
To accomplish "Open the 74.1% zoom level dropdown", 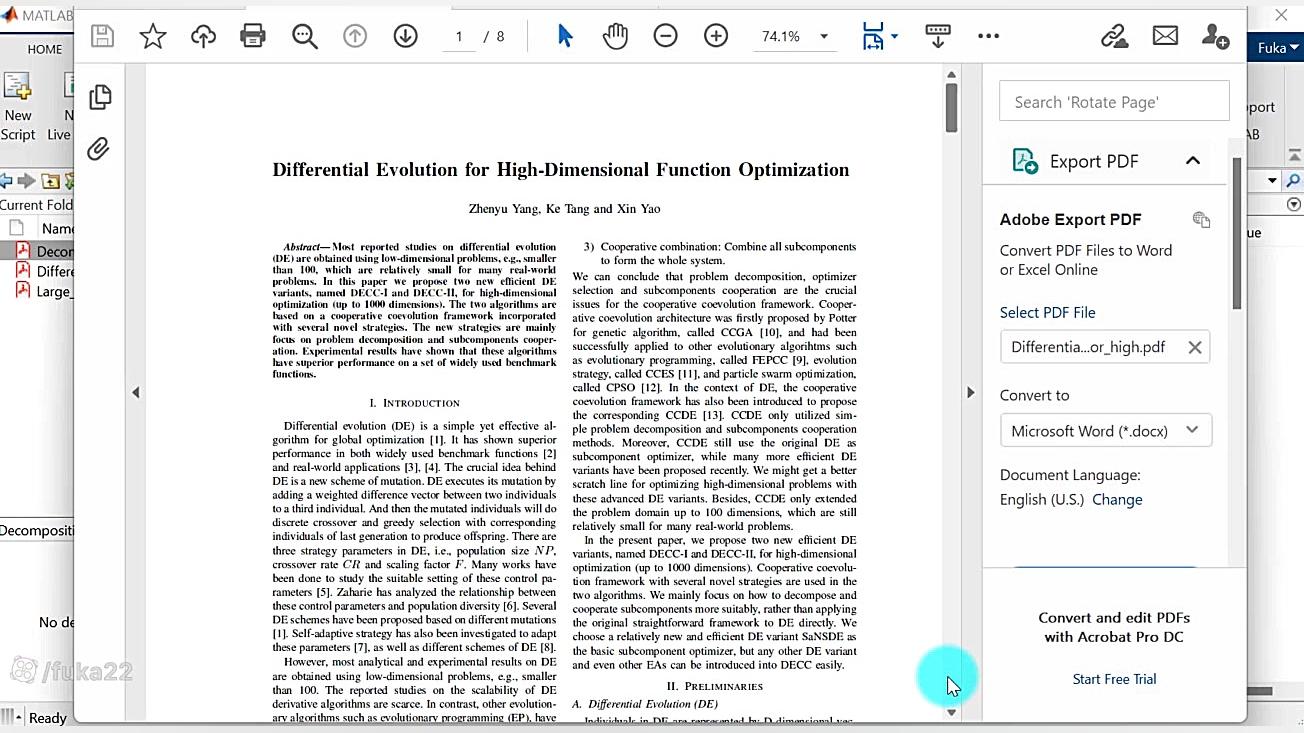I will pos(795,37).
